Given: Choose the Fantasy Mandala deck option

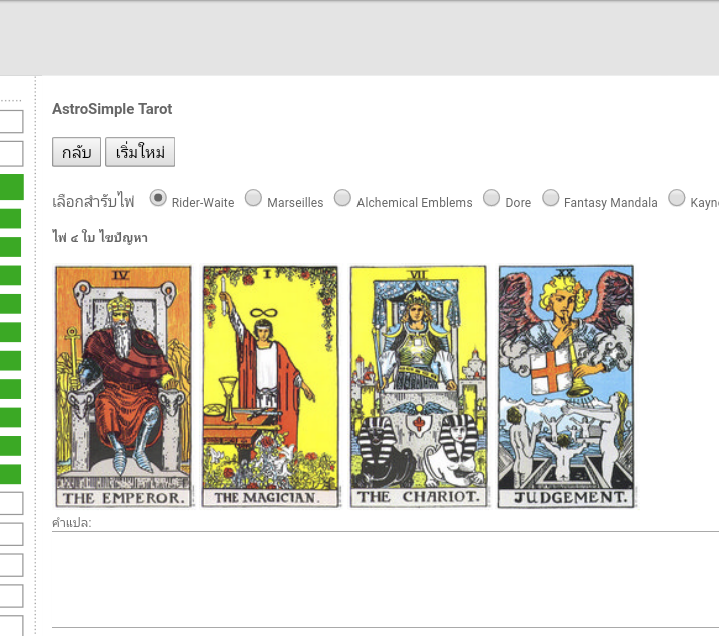Looking at the screenshot, I should 551,198.
